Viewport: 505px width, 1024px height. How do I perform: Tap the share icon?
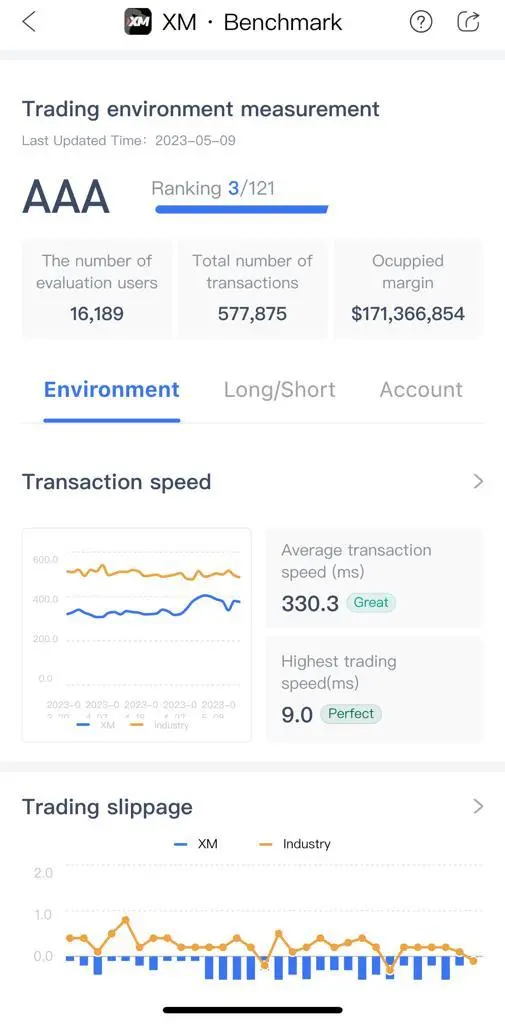(x=468, y=22)
